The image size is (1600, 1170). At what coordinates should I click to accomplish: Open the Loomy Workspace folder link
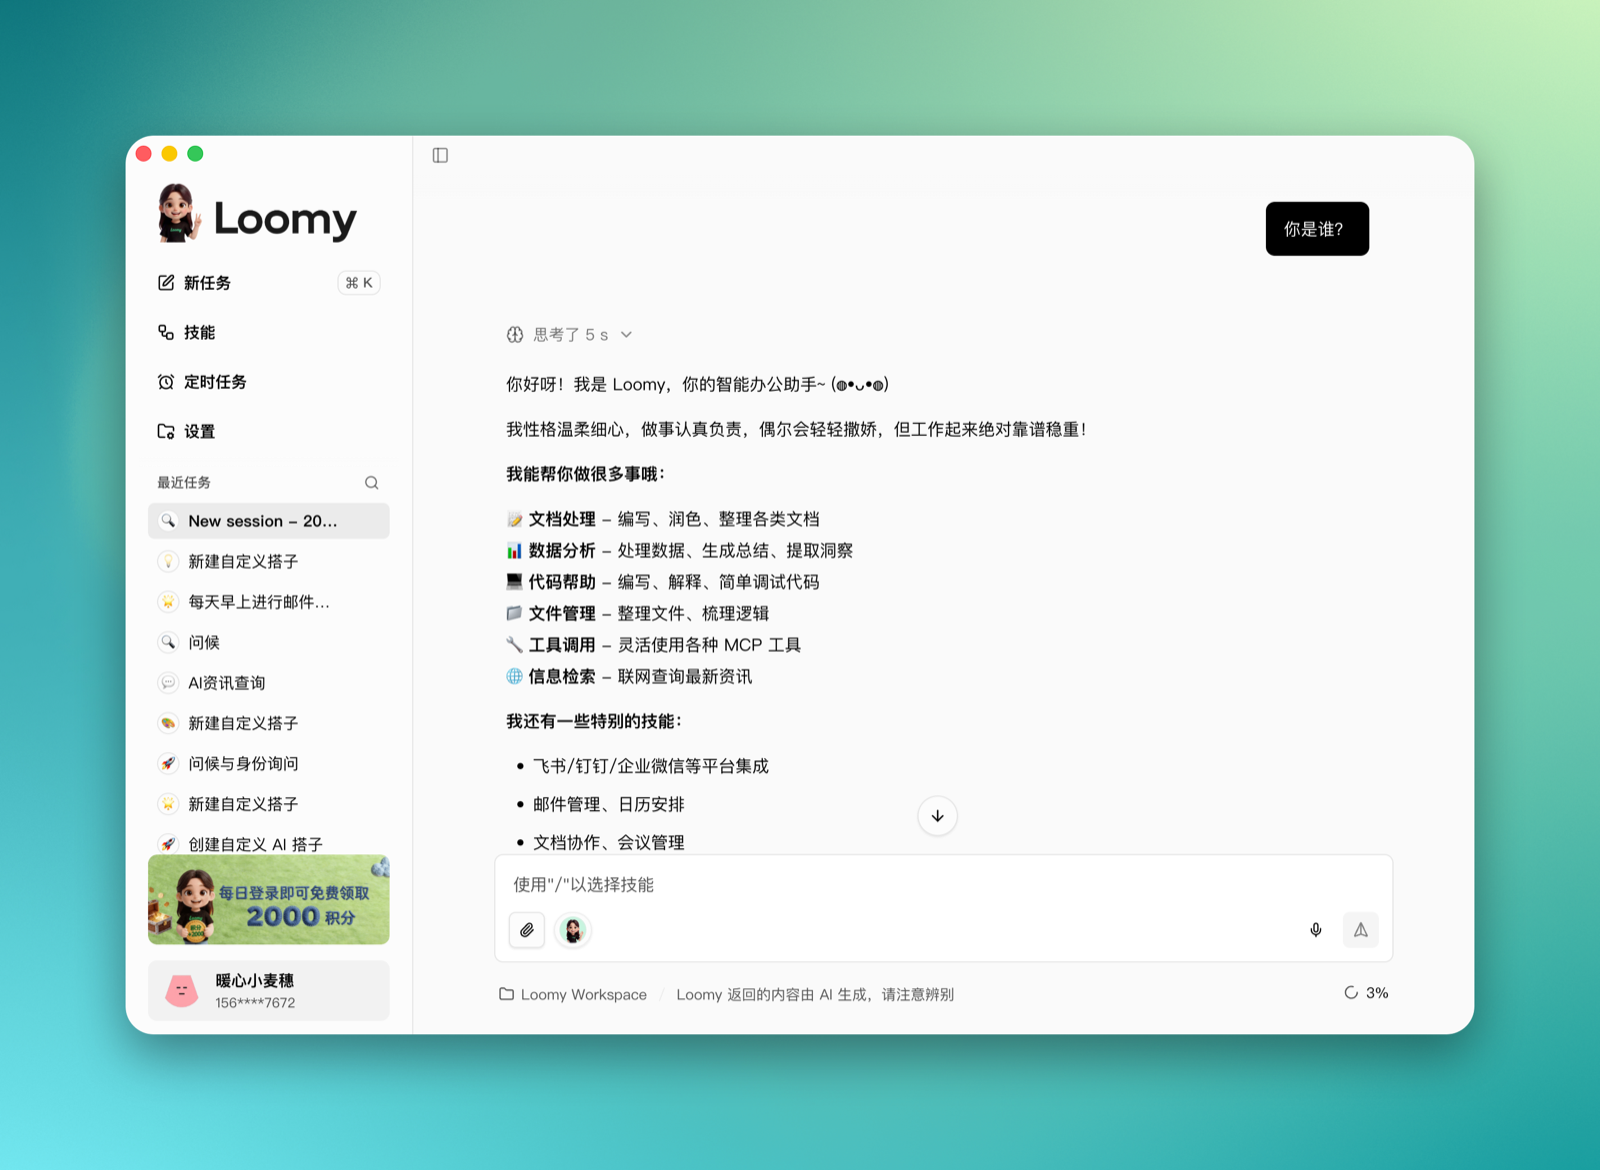[573, 994]
